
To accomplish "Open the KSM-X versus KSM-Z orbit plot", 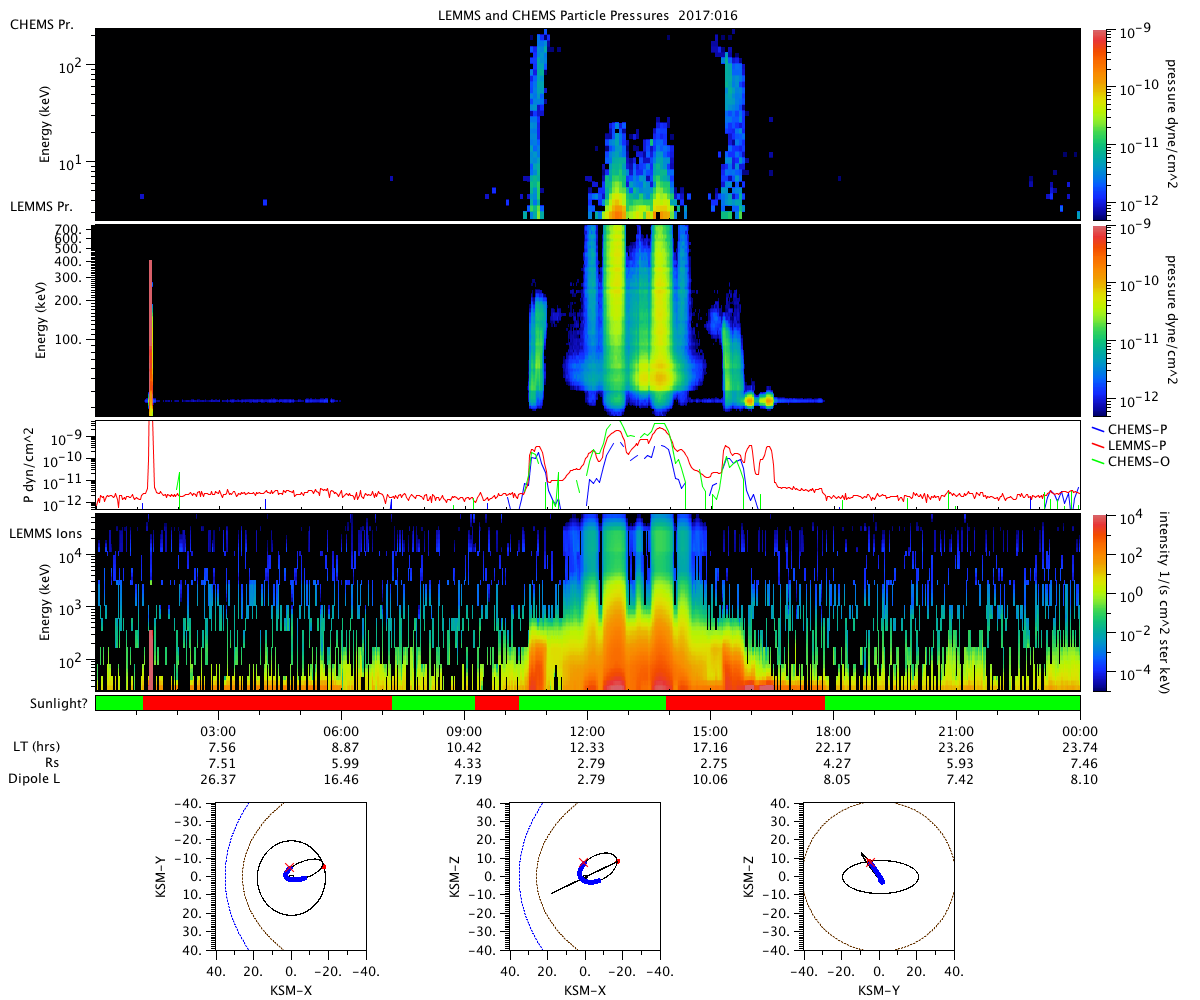I will tap(585, 875).
